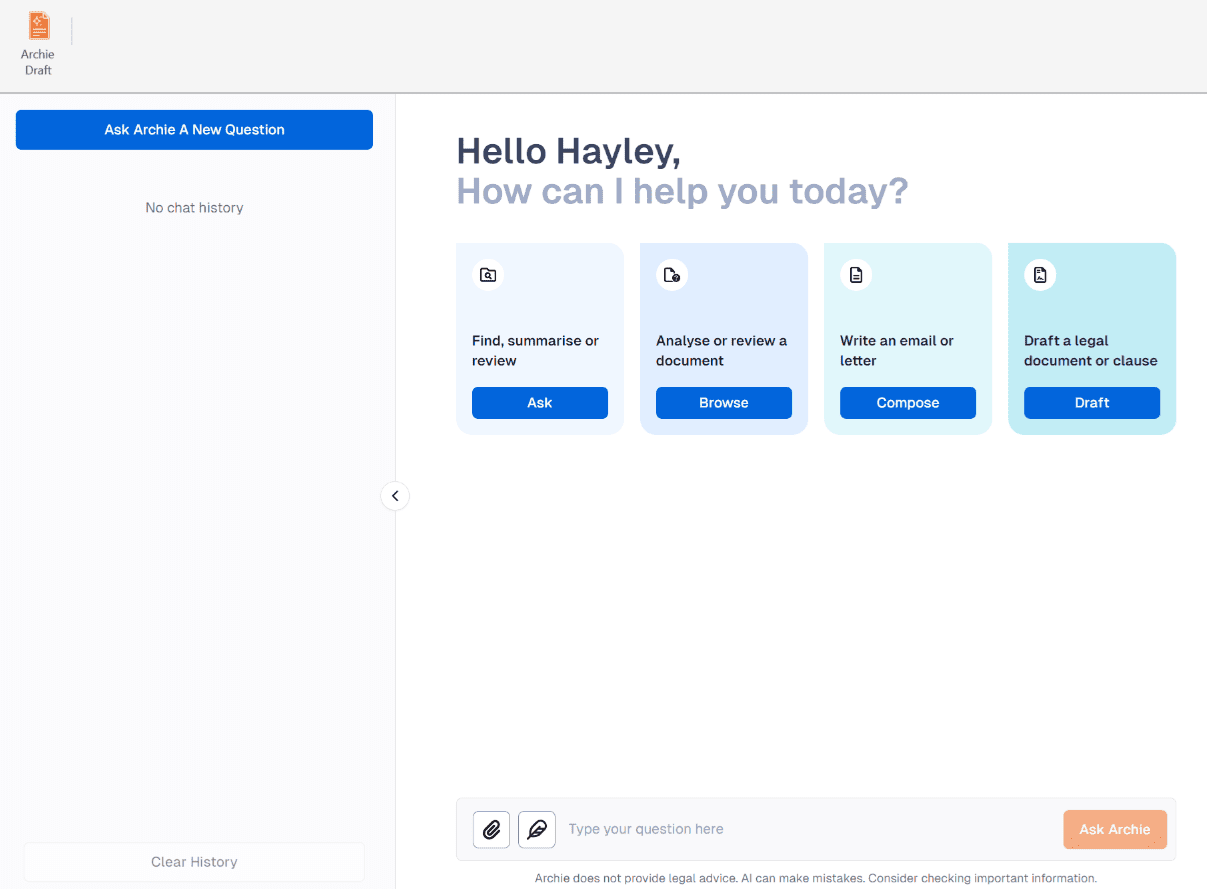
Task: Click the Ask button under Find, summarise
Action: point(540,403)
